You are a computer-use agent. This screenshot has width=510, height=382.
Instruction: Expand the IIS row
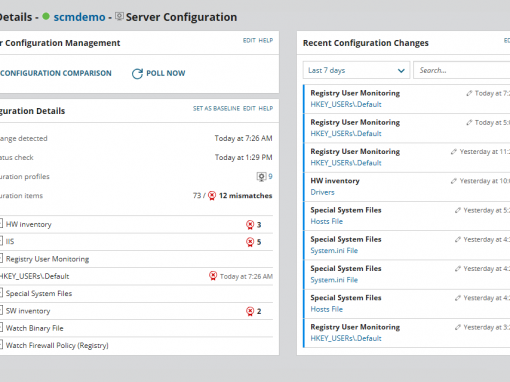(x=1, y=241)
